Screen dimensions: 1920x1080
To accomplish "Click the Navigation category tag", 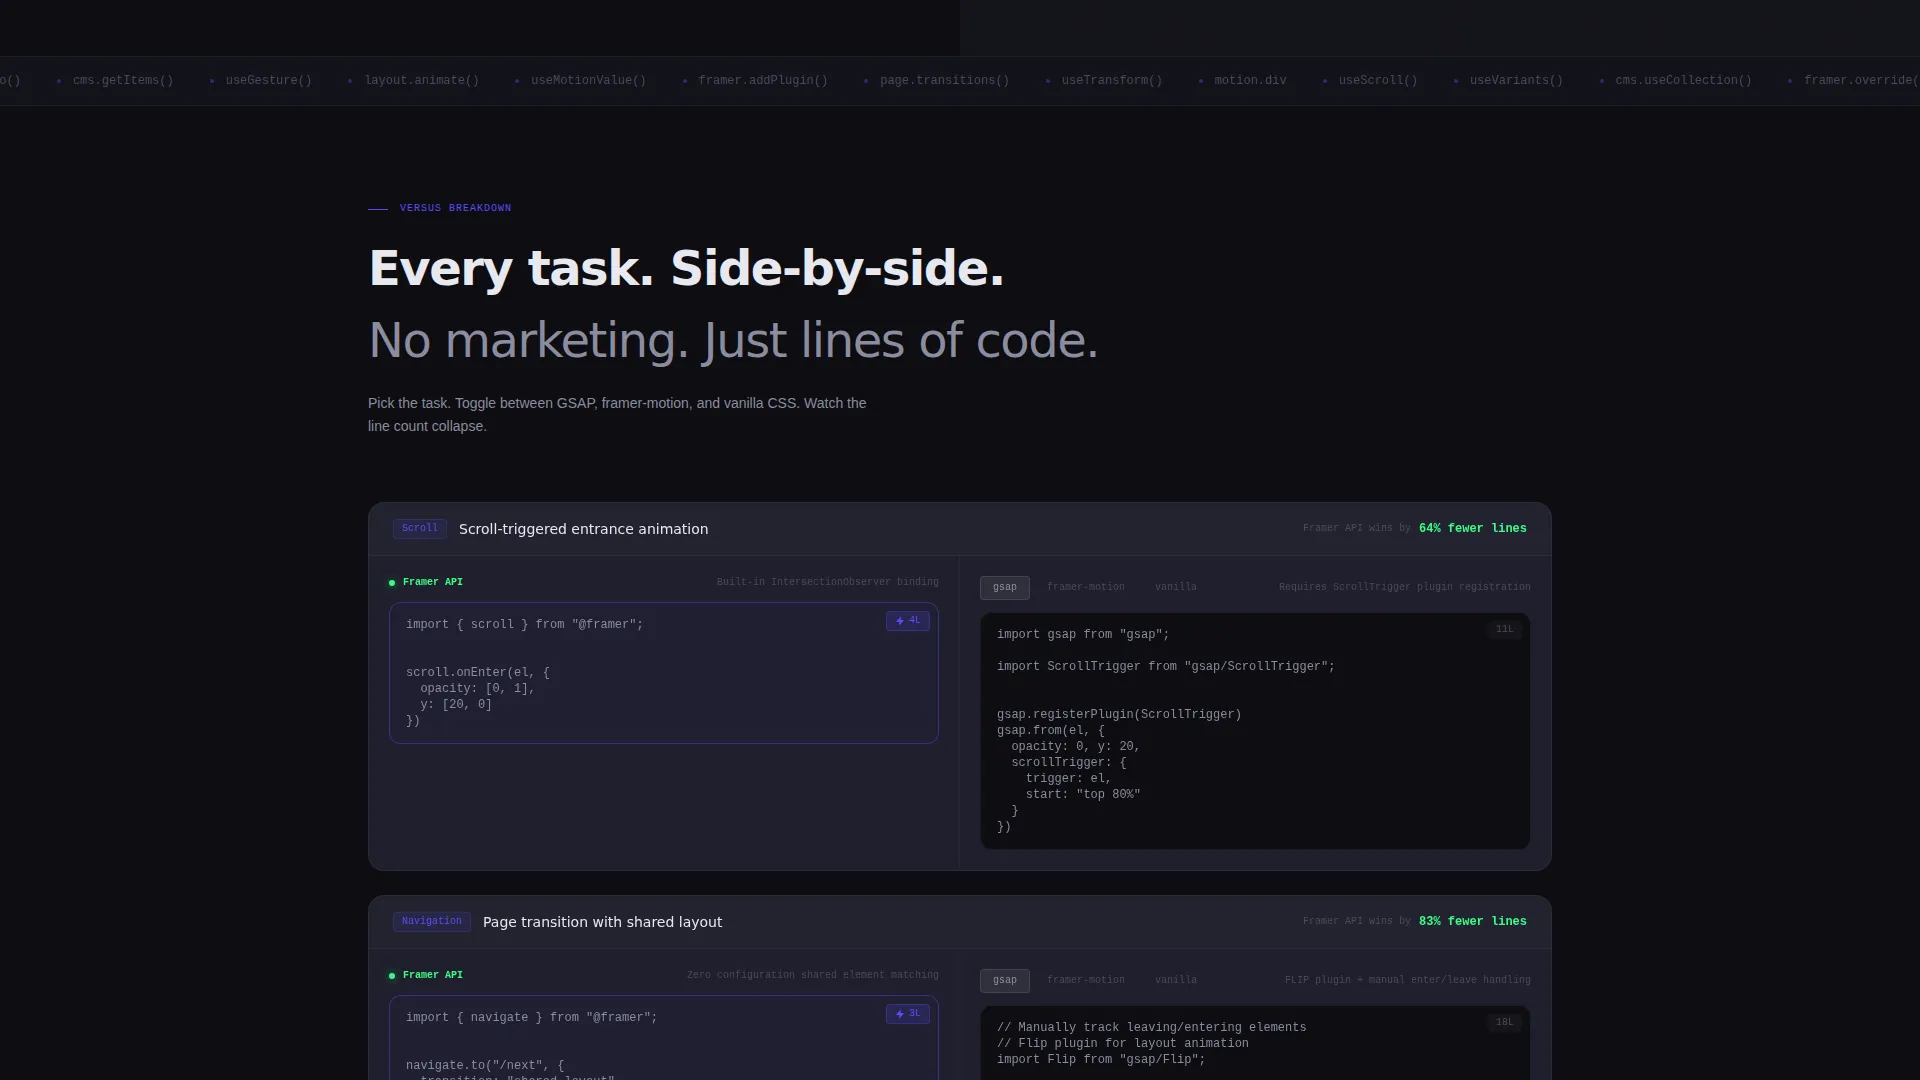I will coord(432,921).
